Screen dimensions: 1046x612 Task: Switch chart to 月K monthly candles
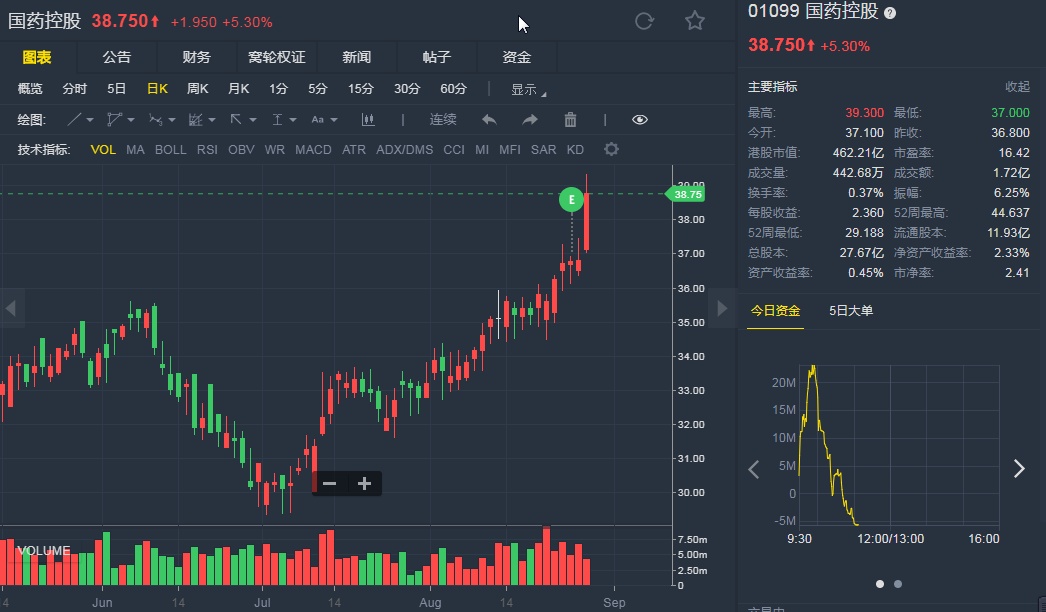click(238, 89)
